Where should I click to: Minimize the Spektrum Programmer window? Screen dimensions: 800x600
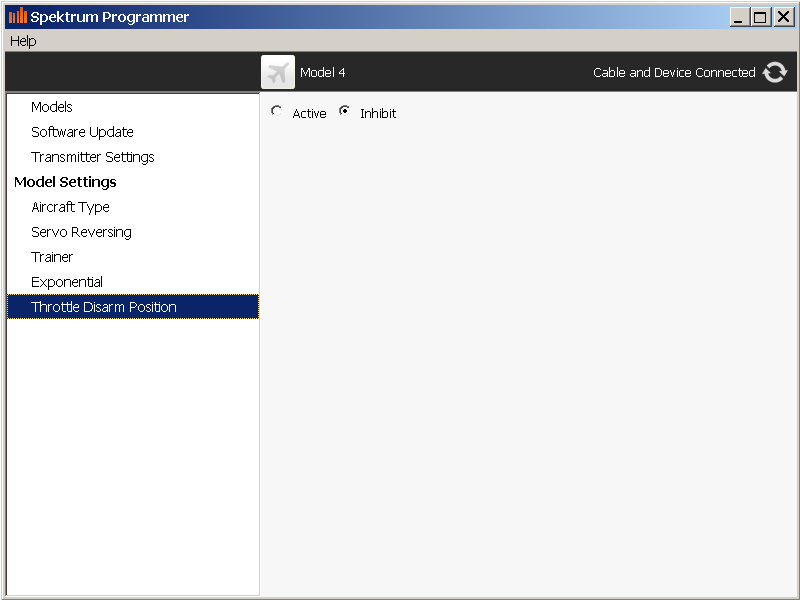pyautogui.click(x=738, y=17)
